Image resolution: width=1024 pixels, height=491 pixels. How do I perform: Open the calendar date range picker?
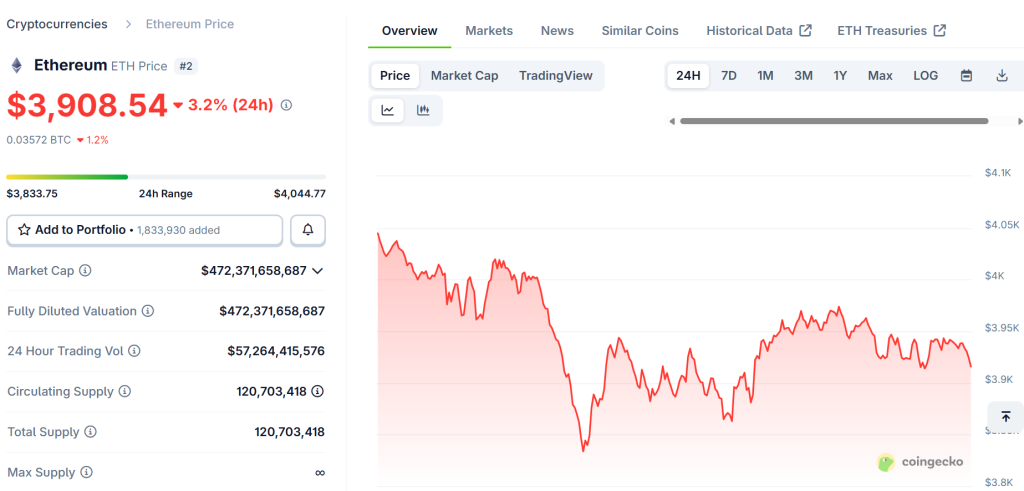click(967, 76)
